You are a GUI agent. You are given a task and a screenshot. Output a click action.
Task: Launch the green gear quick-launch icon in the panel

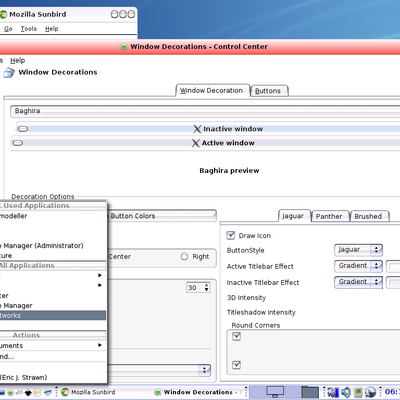(x=11, y=392)
